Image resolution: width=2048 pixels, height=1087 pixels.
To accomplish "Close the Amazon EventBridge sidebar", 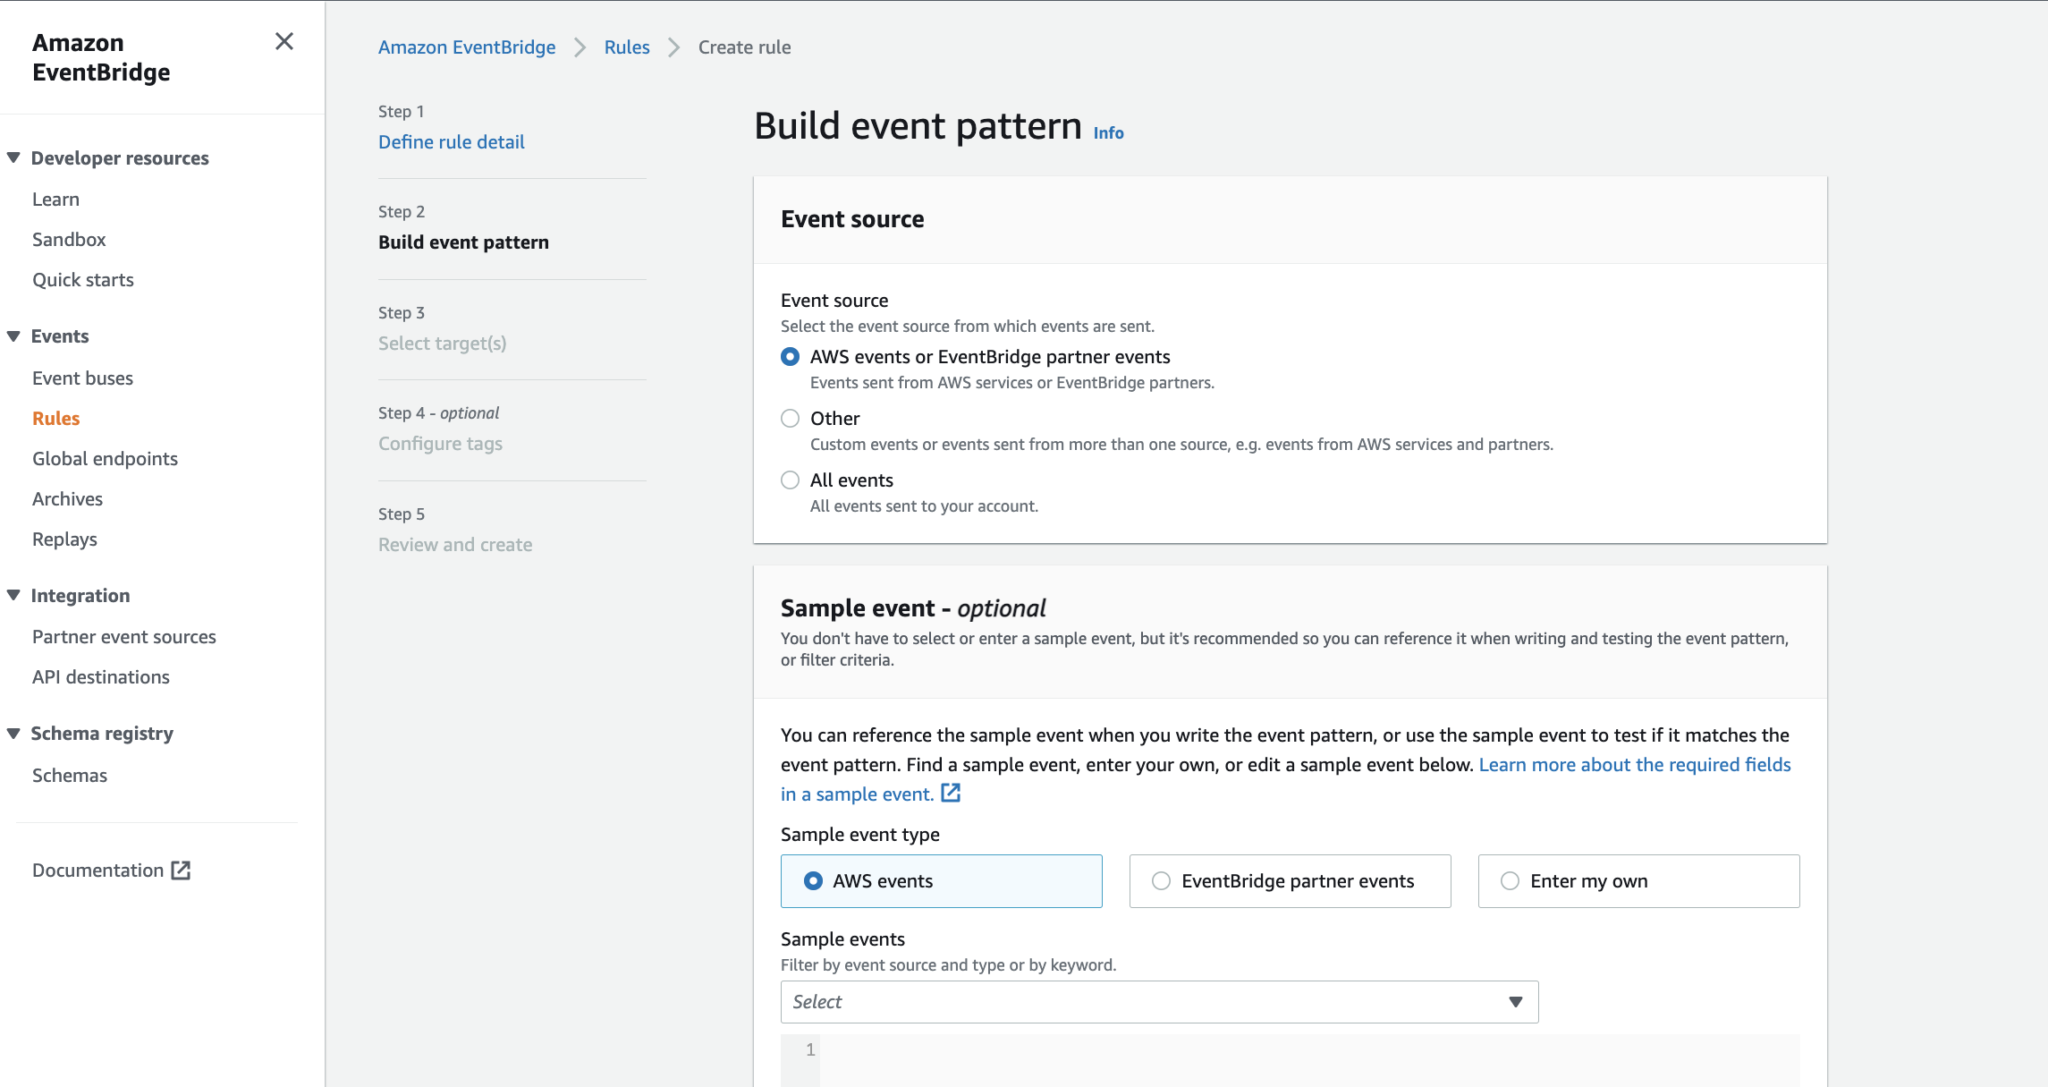I will (x=284, y=41).
